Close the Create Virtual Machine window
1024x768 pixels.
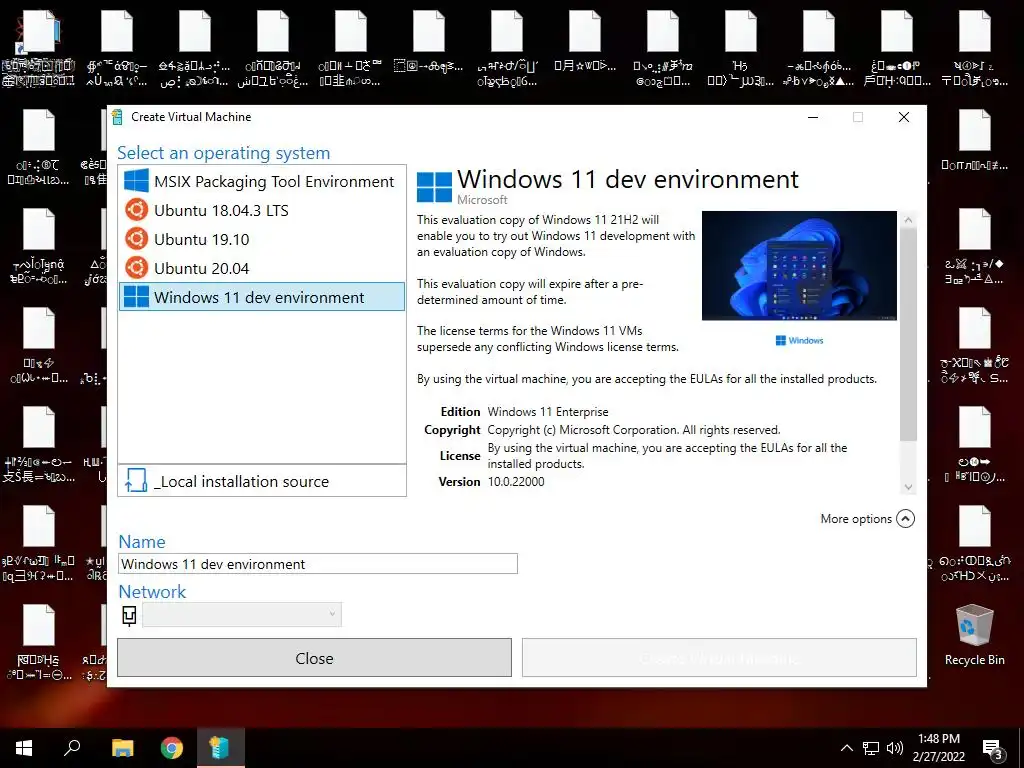[x=904, y=117]
